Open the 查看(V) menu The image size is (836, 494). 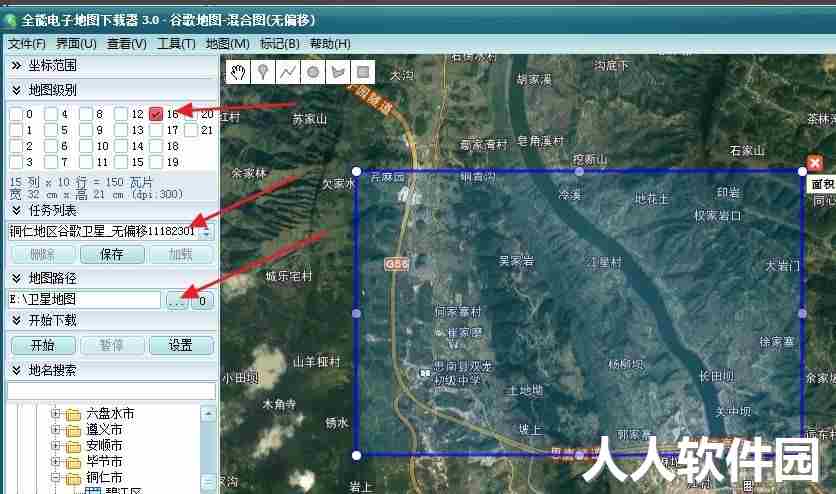(x=127, y=44)
